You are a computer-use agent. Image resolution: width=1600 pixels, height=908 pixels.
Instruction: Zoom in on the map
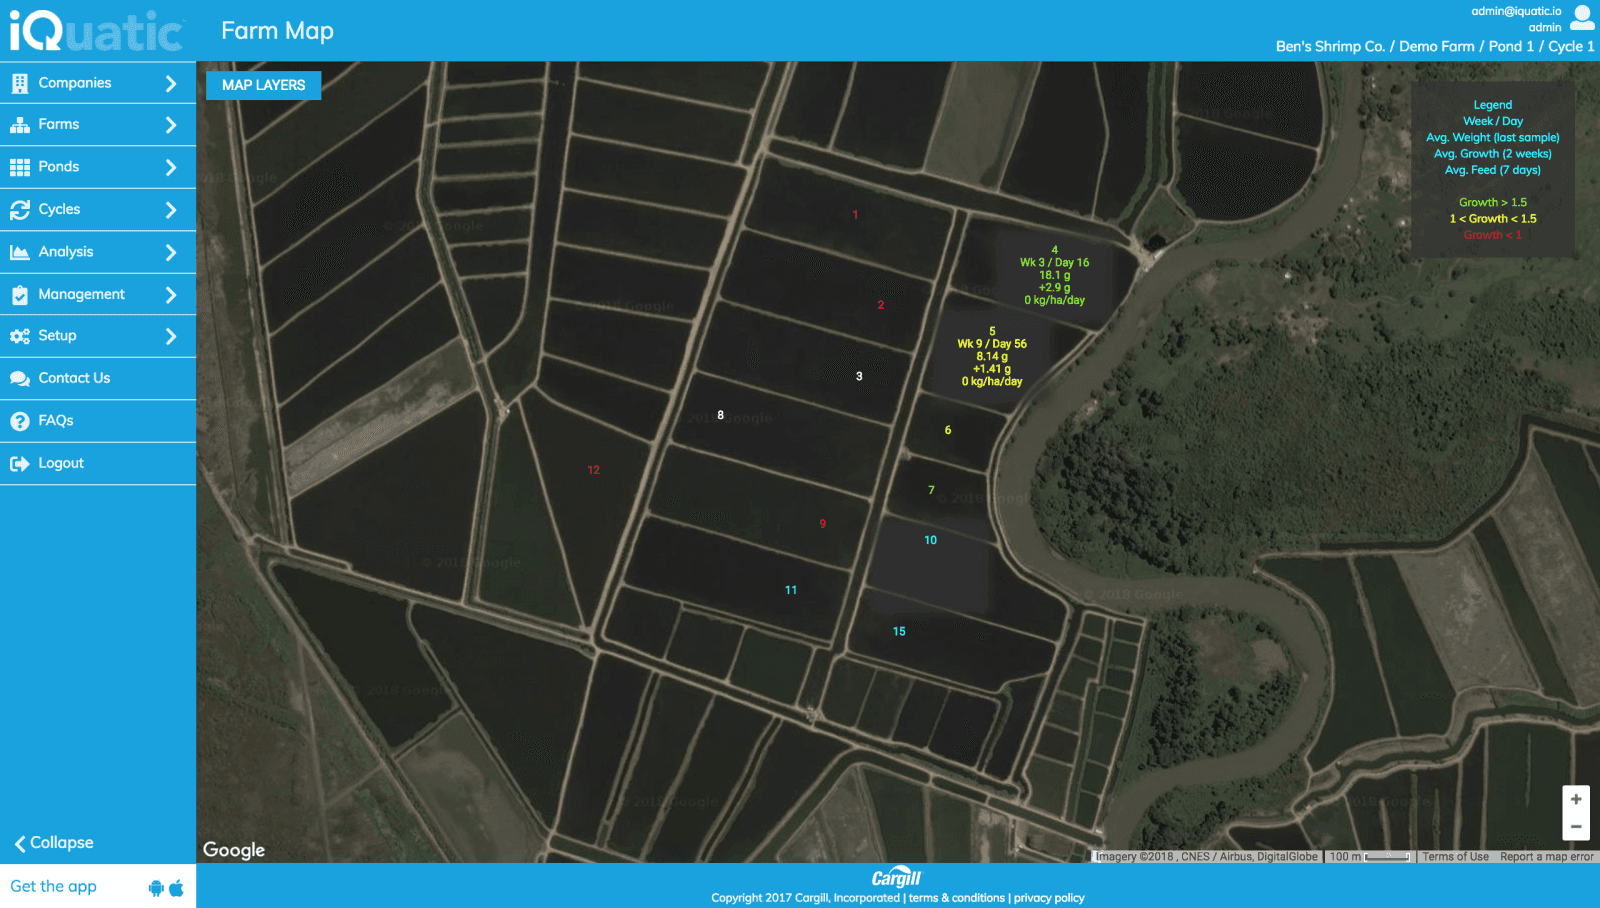pyautogui.click(x=1575, y=799)
